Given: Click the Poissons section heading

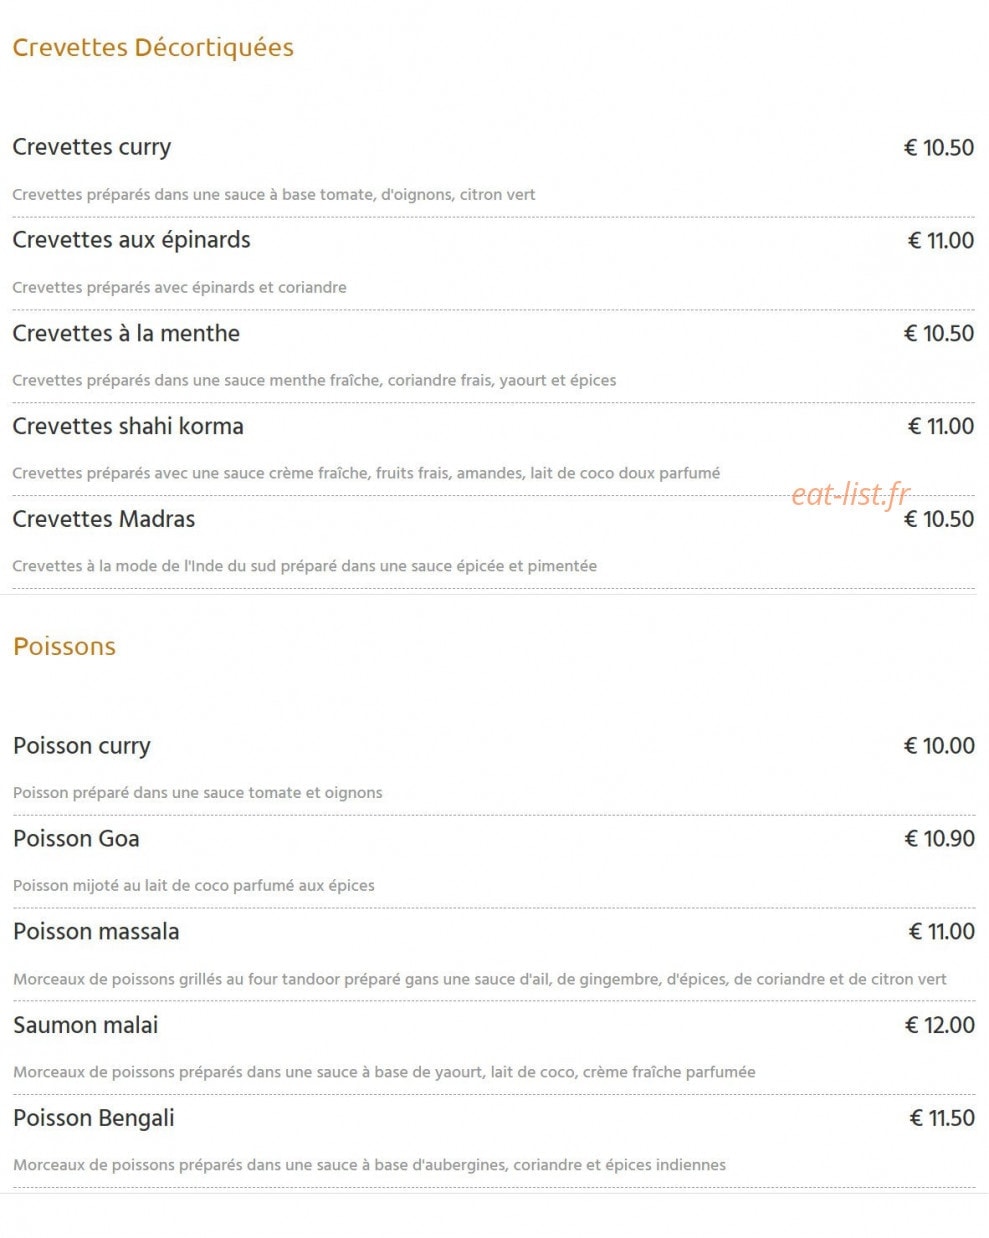Looking at the screenshot, I should pyautogui.click(x=65, y=646).
